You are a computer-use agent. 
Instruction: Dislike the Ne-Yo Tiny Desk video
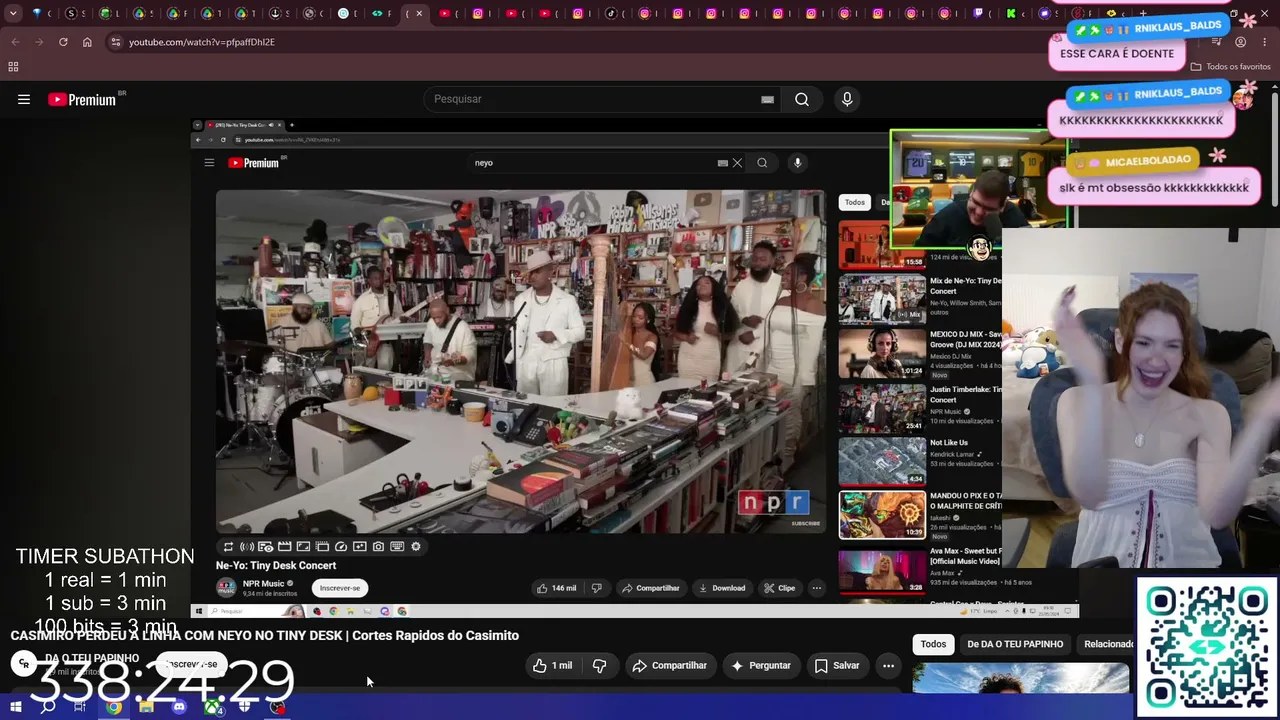click(x=597, y=588)
